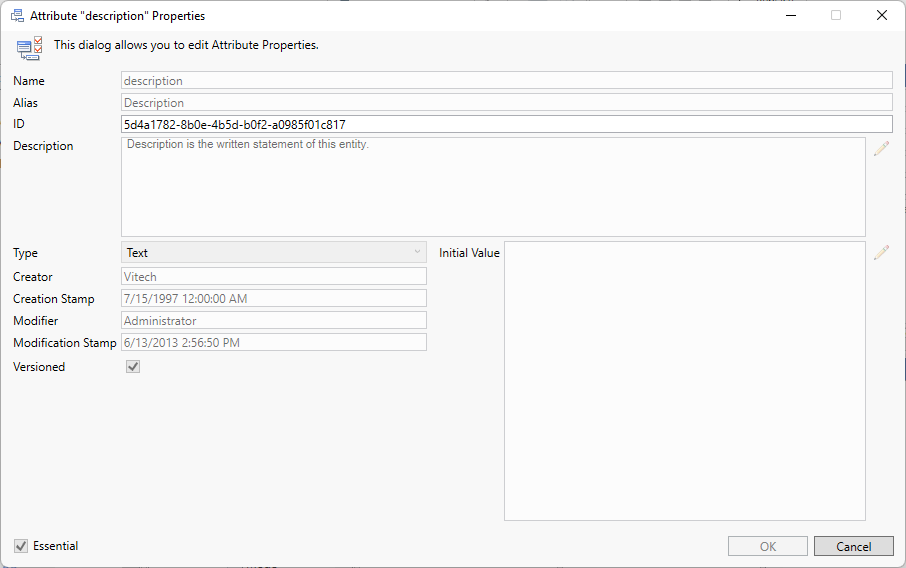Click inside the Initial Value text area

(x=684, y=381)
